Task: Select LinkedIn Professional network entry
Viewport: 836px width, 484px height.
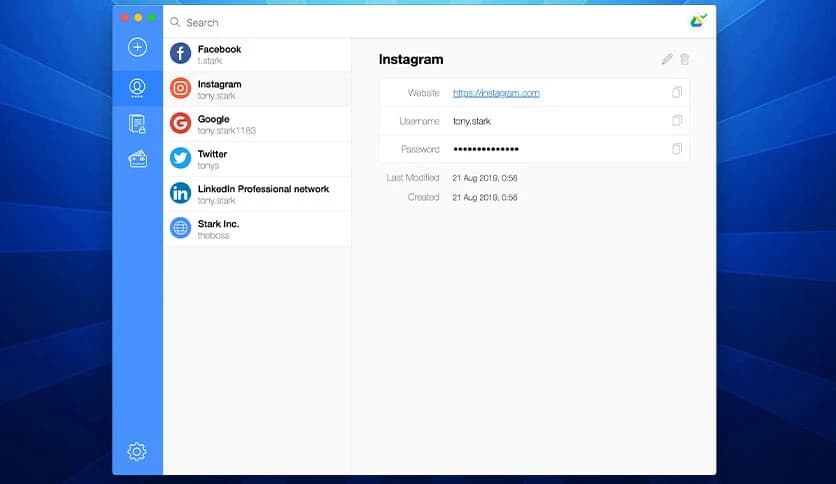Action: click(x=257, y=193)
